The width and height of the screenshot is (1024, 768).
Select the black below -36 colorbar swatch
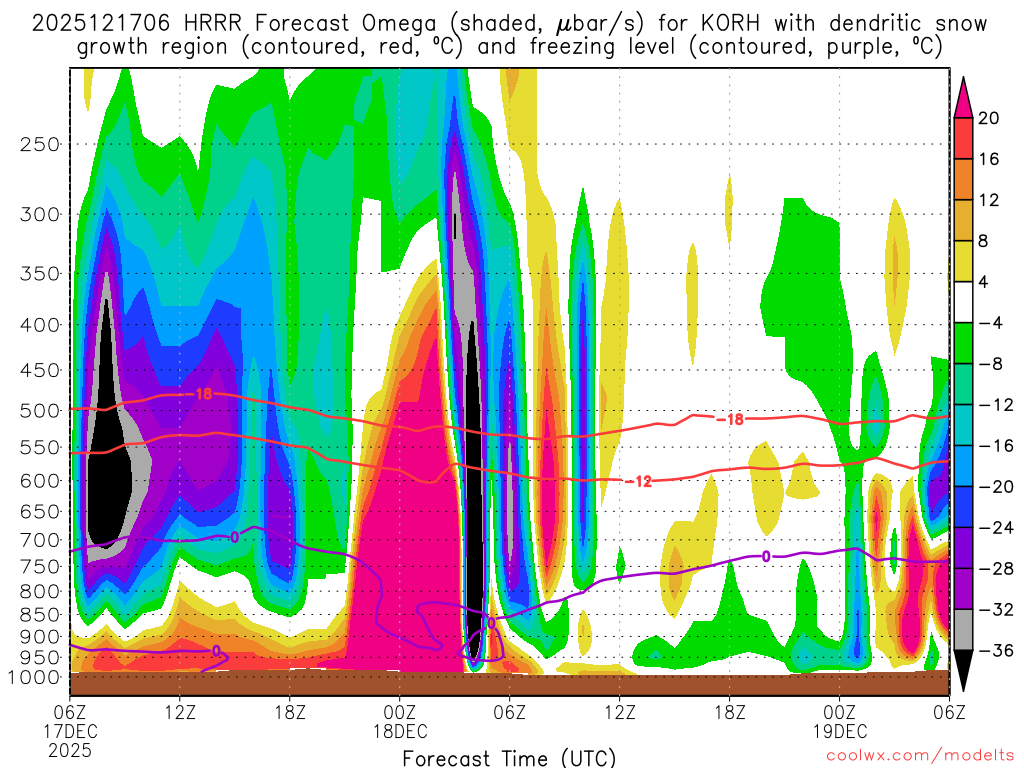tap(963, 671)
